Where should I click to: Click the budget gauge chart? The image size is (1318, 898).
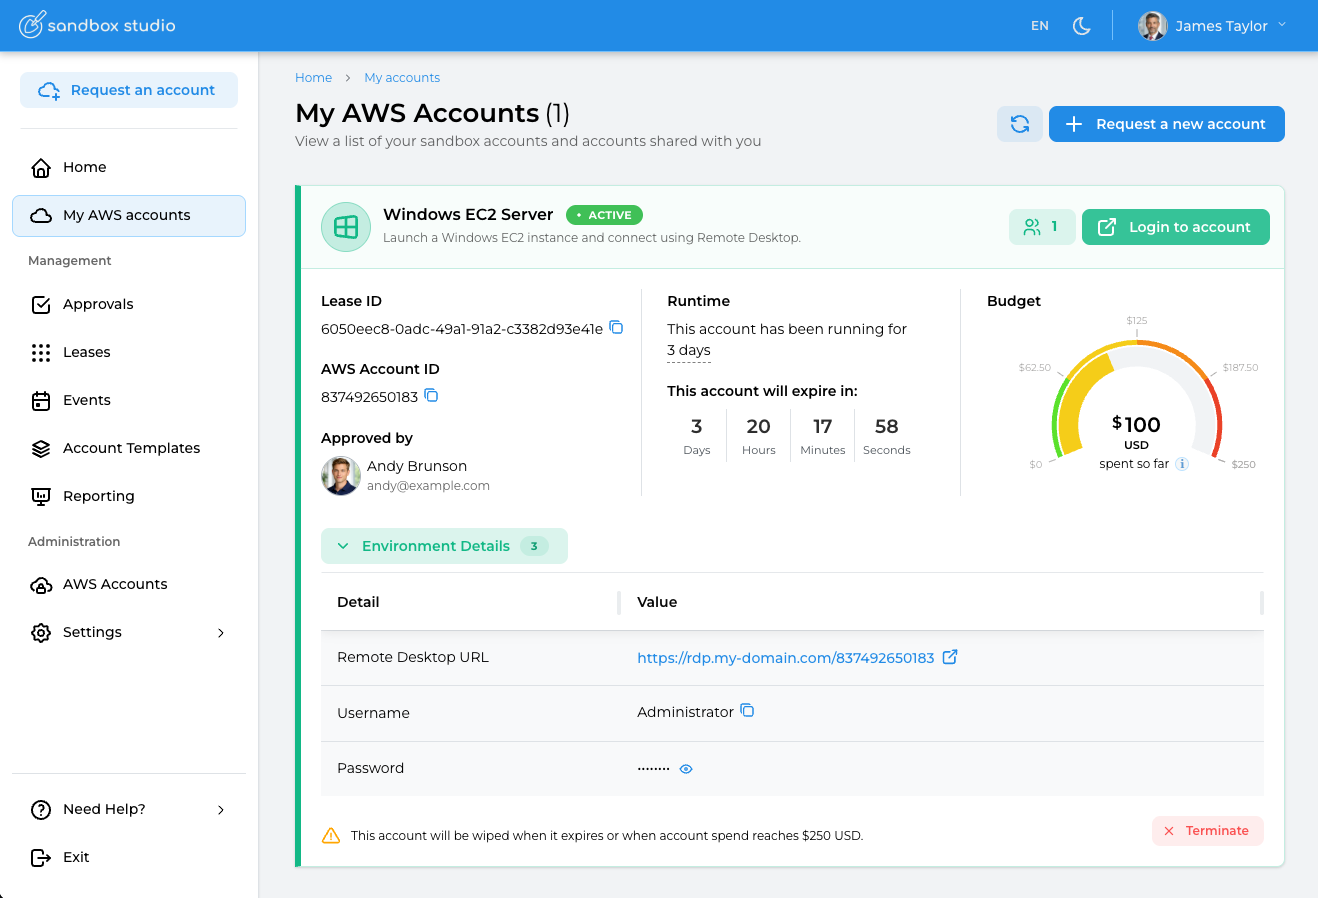(1137, 400)
